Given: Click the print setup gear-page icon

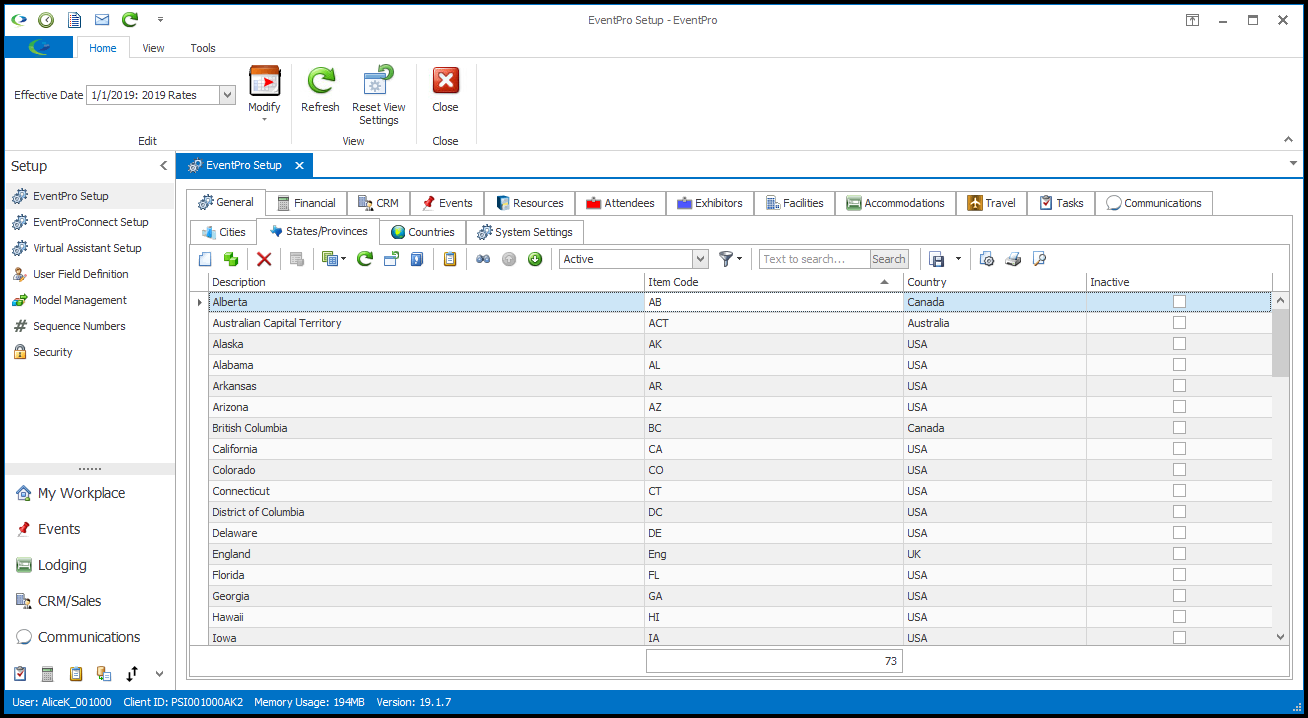Looking at the screenshot, I should [987, 259].
